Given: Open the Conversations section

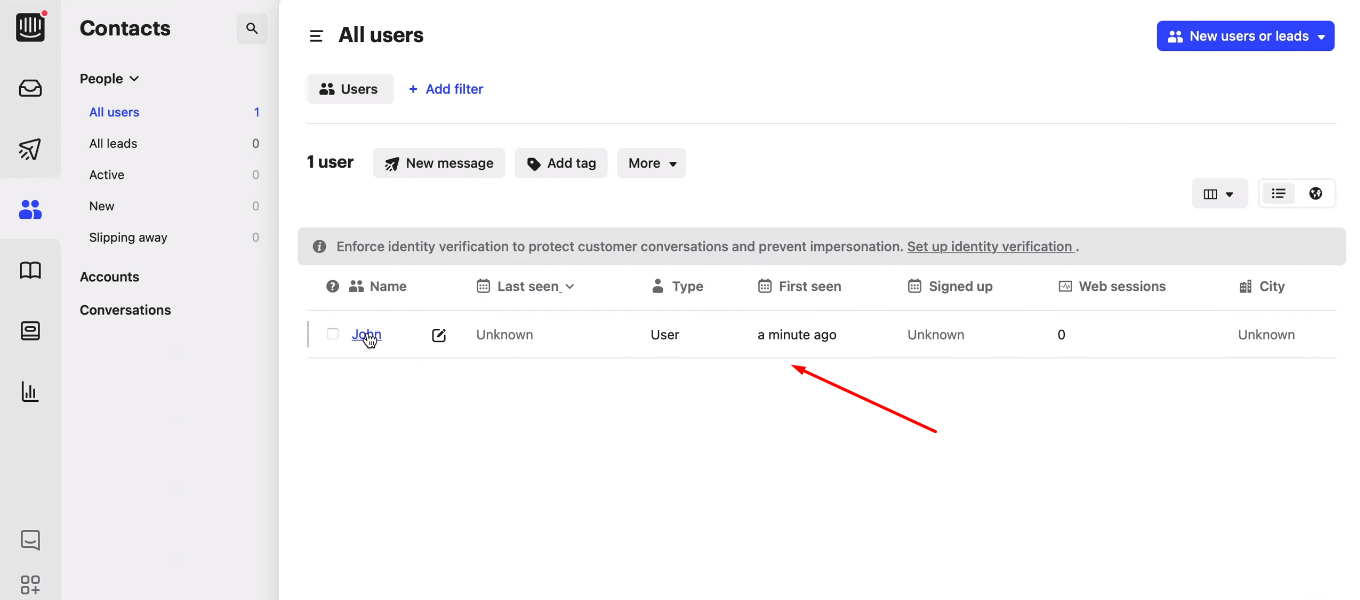Looking at the screenshot, I should [x=125, y=310].
